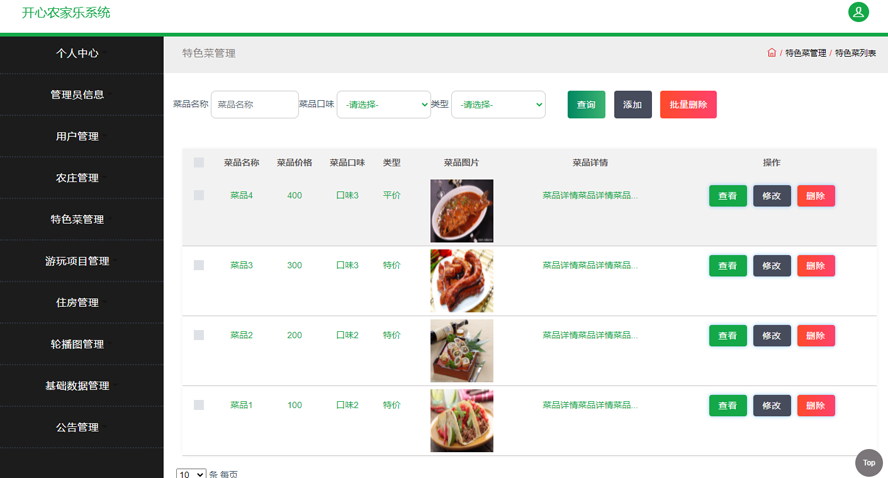Click 修改 for 菜品3
This screenshot has width=888, height=478.
(x=772, y=266)
